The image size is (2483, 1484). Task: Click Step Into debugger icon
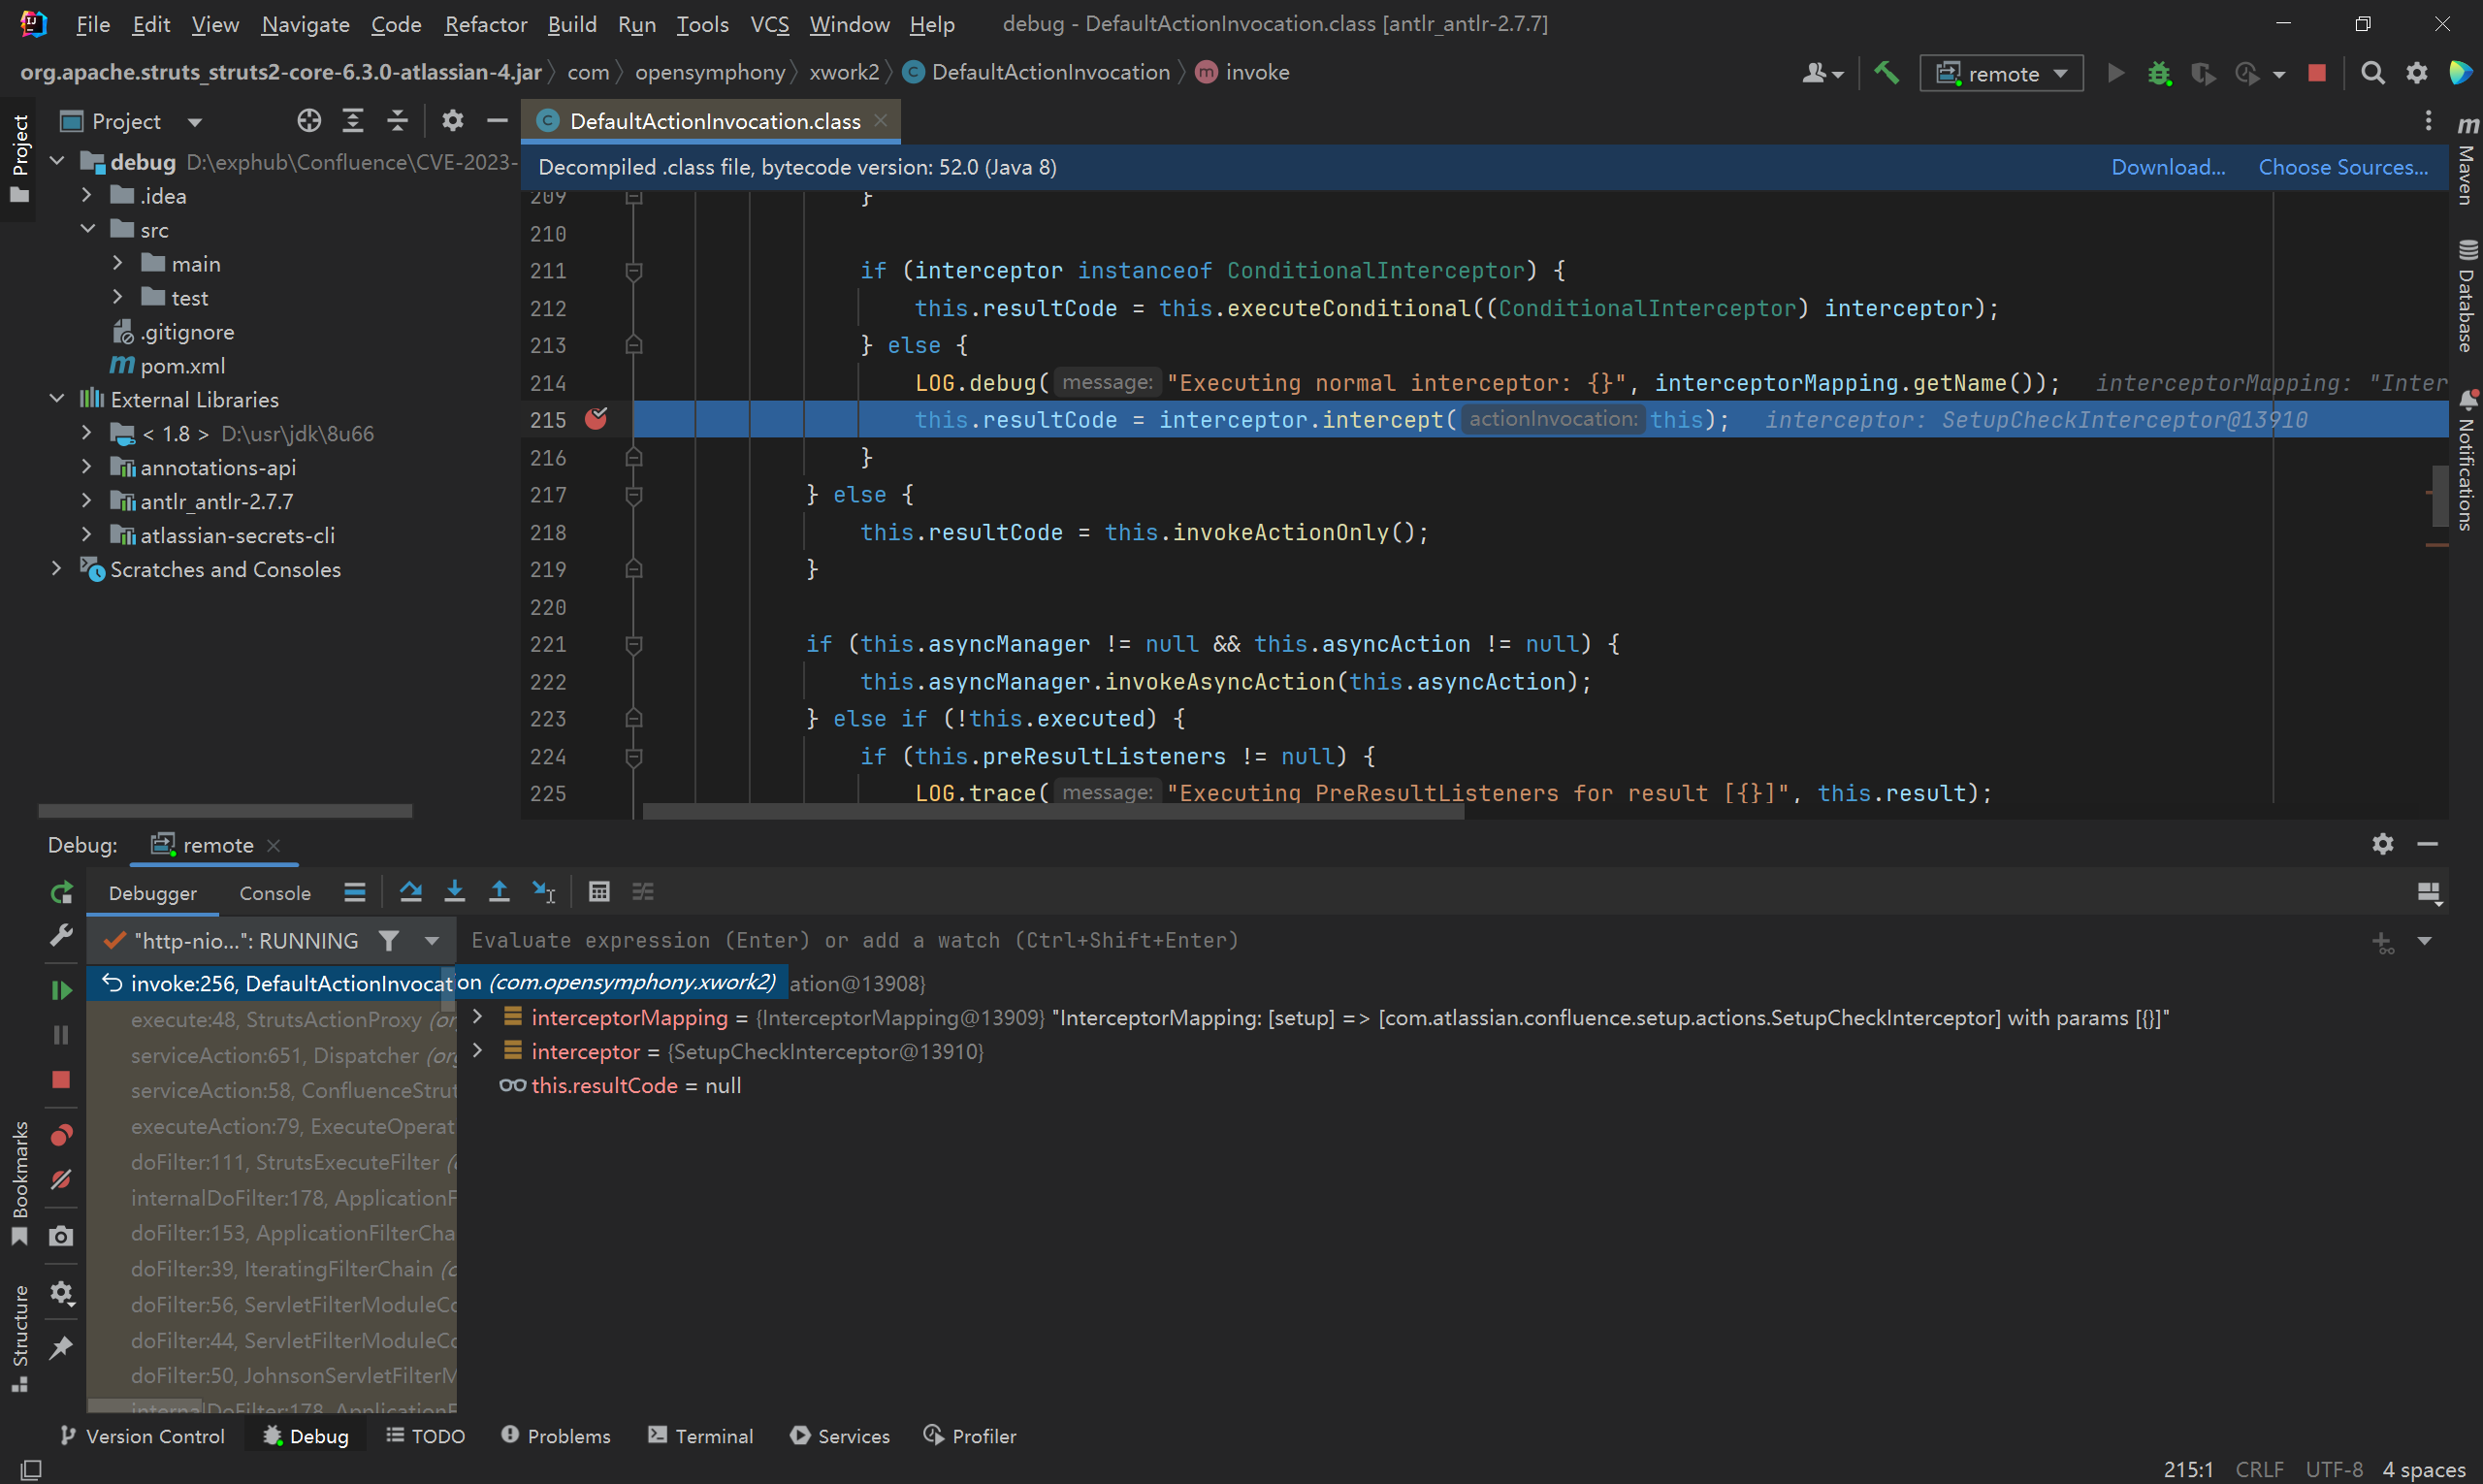coord(454,891)
